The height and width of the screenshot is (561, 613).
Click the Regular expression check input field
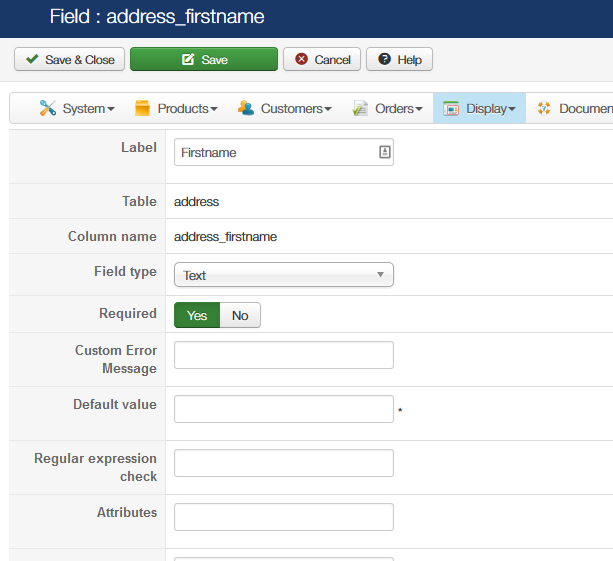click(x=284, y=463)
